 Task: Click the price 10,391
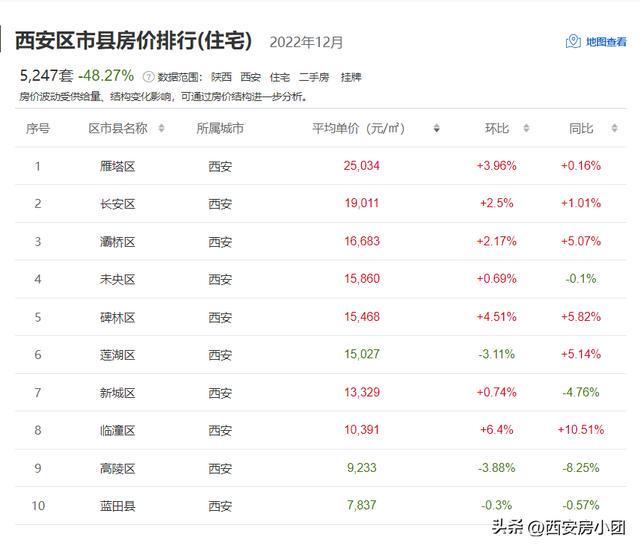(x=362, y=430)
